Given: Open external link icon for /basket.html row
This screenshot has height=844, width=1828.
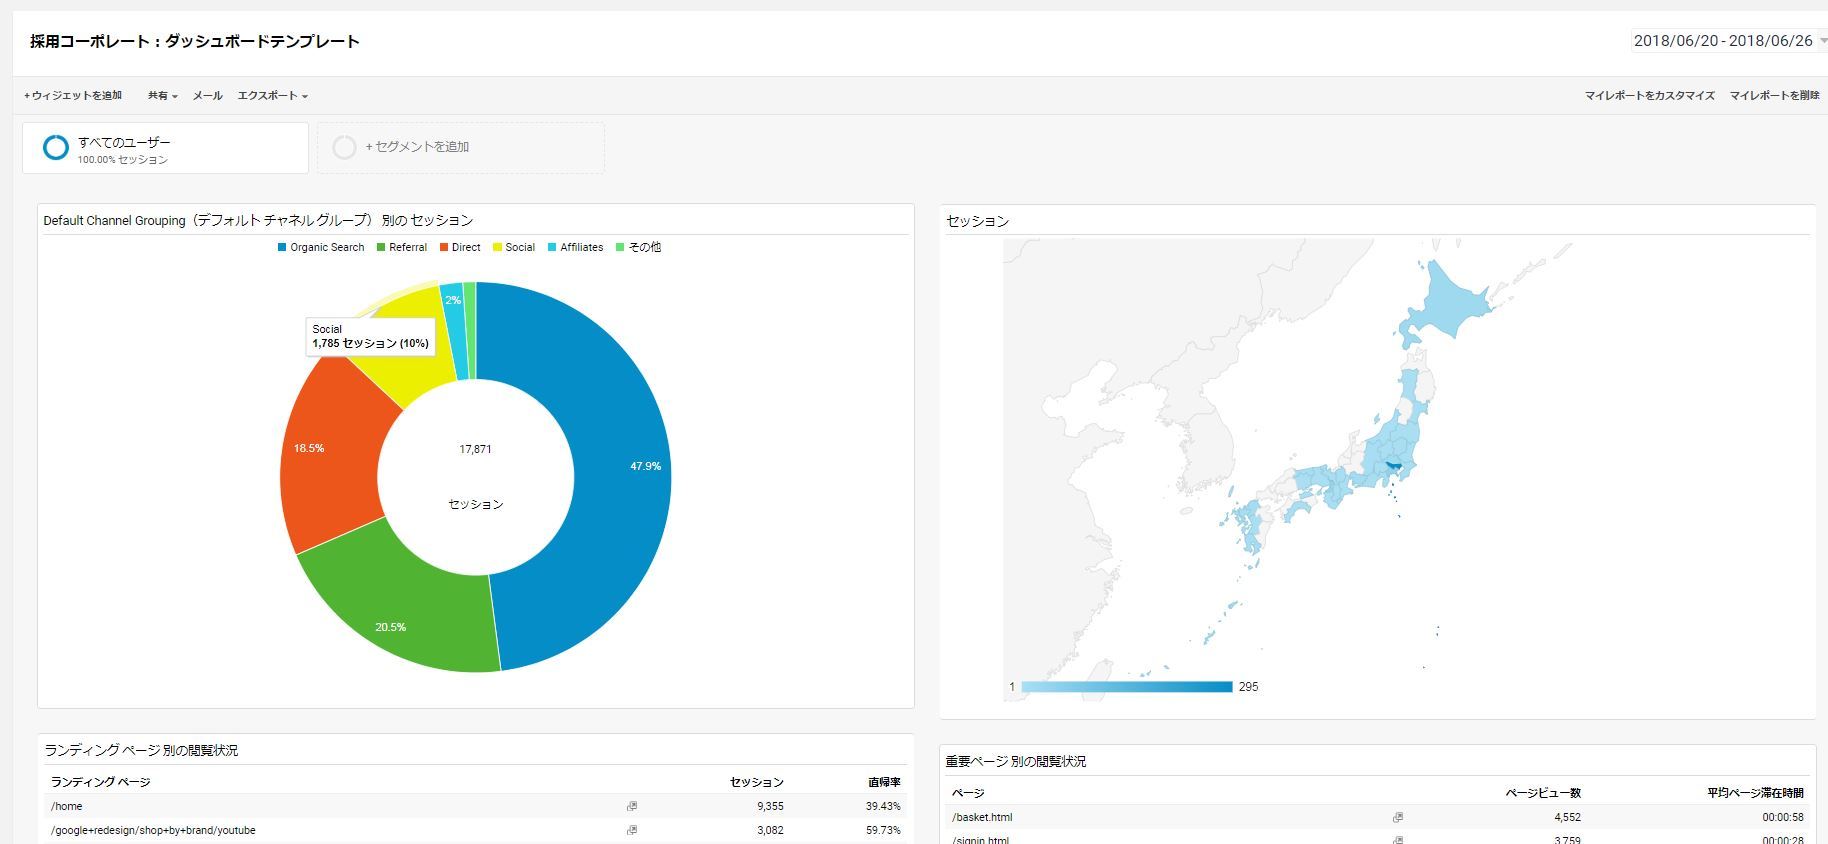Looking at the screenshot, I should click(1397, 817).
